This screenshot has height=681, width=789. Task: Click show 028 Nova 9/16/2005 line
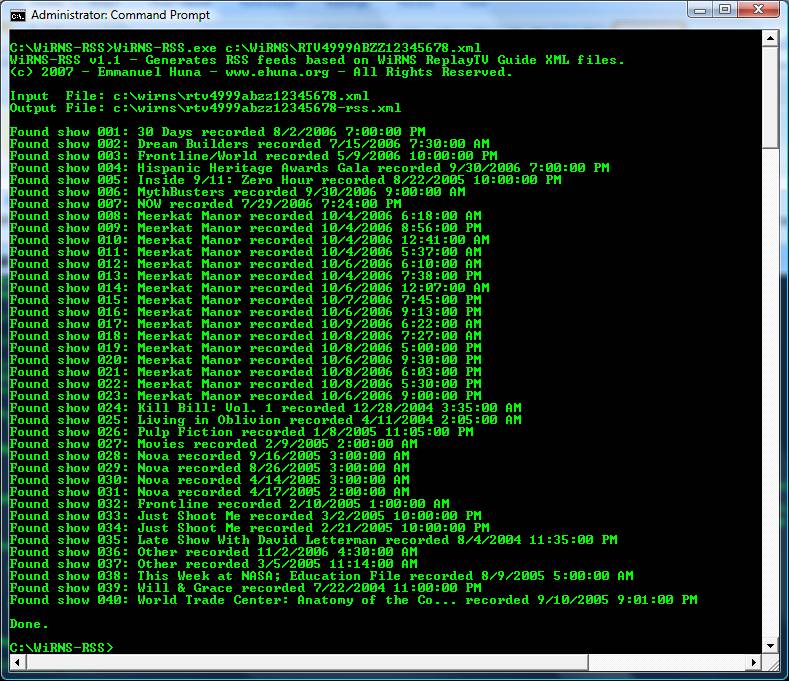pos(209,456)
